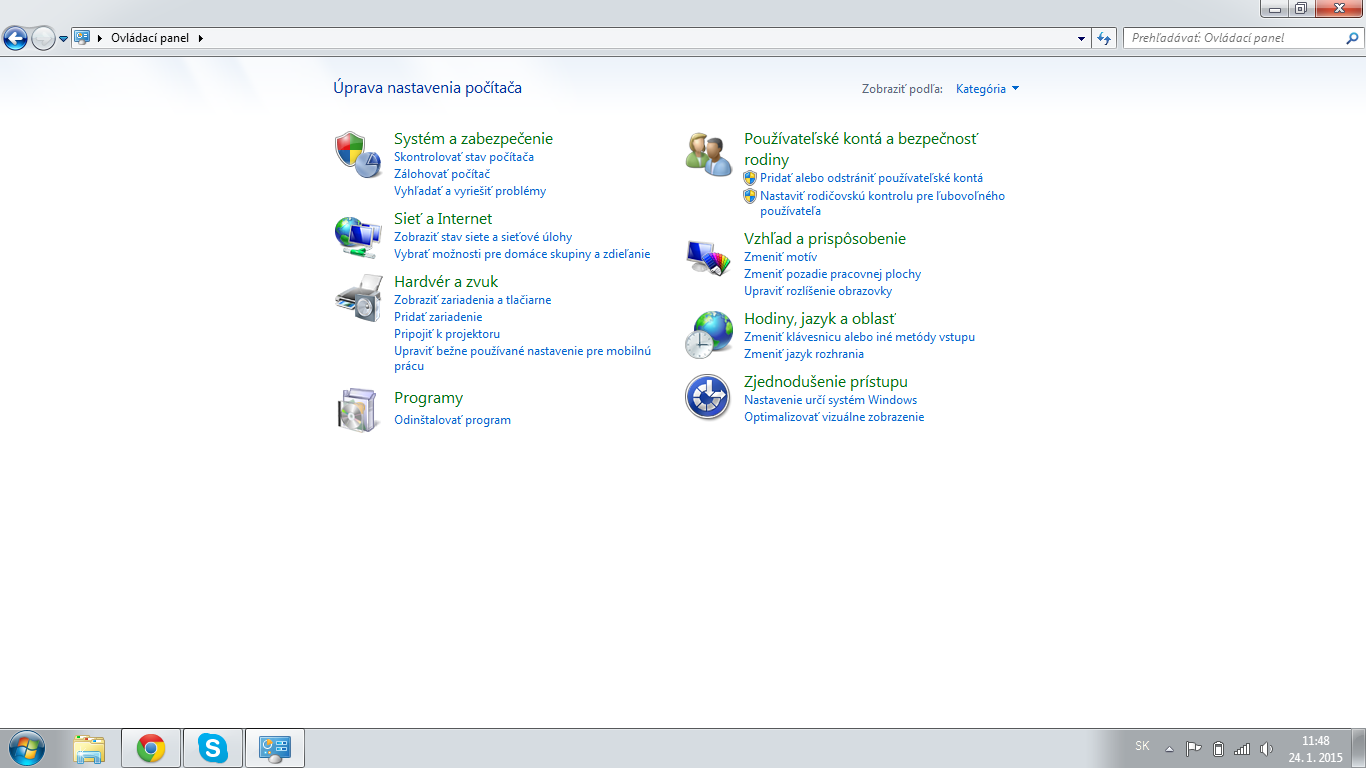Click the search magnifier icon
The width and height of the screenshot is (1366, 768).
point(1352,38)
